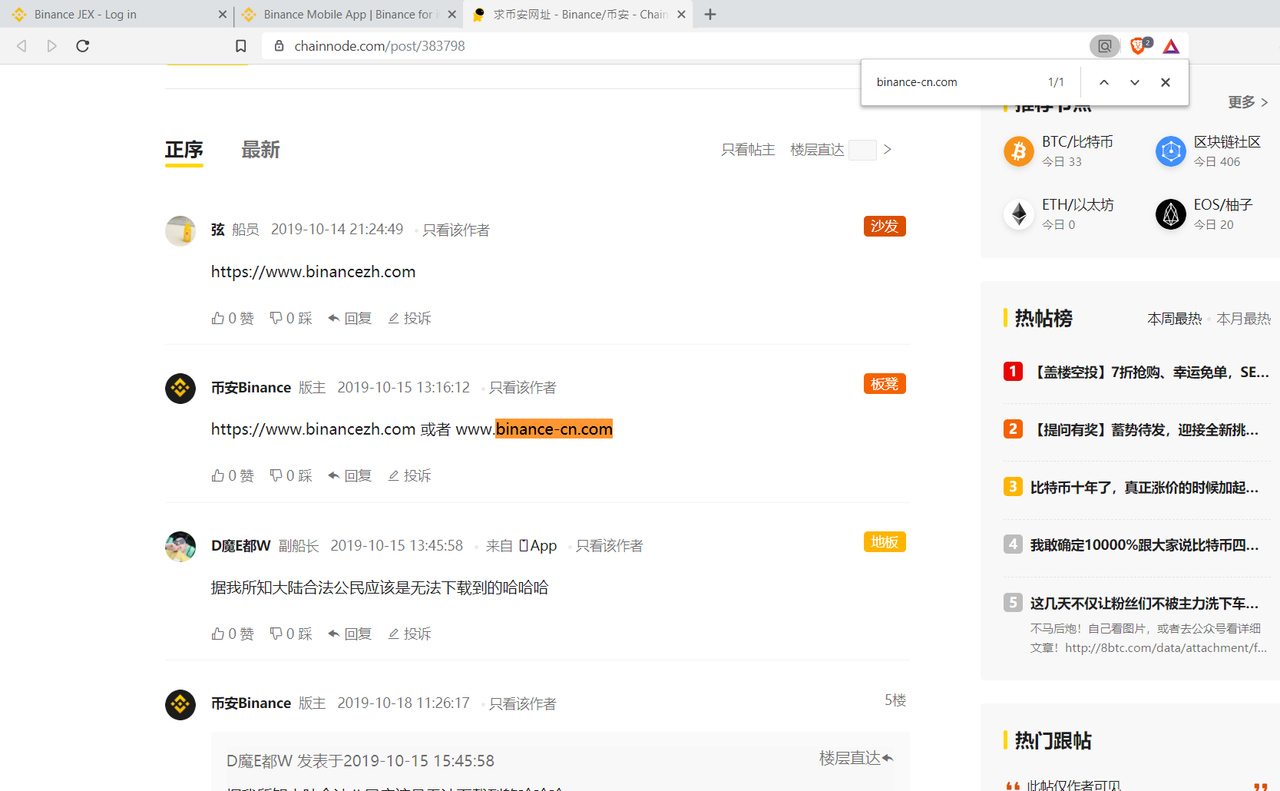The image size is (1280, 791).
Task: Report D魔E都W's post via 投诉
Action: (x=410, y=634)
